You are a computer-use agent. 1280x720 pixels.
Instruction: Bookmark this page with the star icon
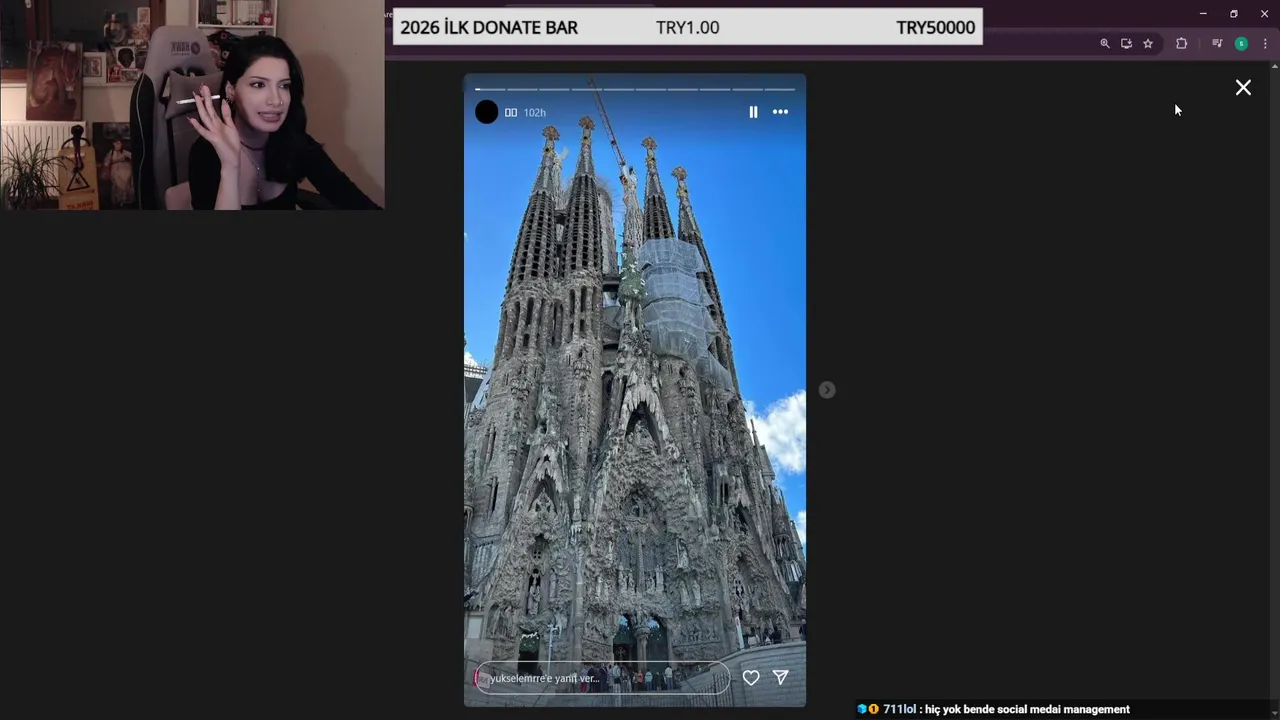pyautogui.click(x=1148, y=44)
